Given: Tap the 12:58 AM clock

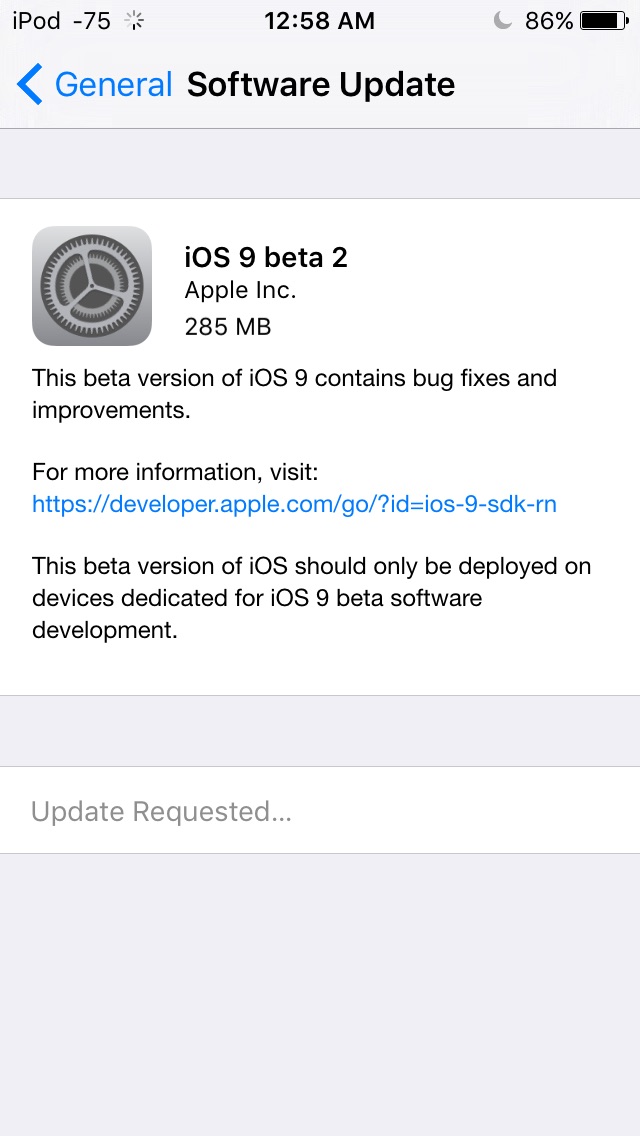Looking at the screenshot, I should pyautogui.click(x=320, y=21).
